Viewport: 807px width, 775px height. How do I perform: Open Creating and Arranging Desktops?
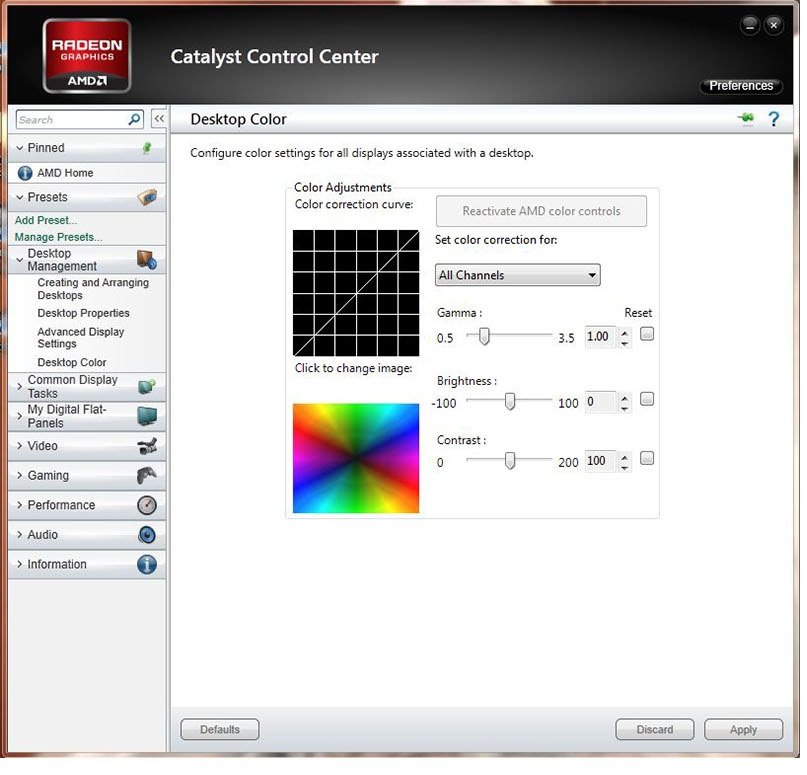93,291
